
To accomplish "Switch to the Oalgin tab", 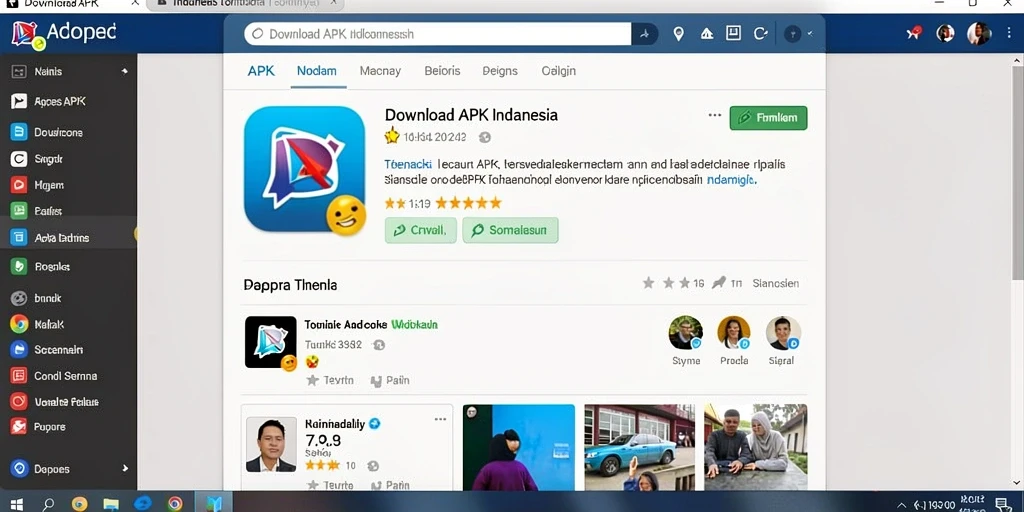I will pos(558,71).
